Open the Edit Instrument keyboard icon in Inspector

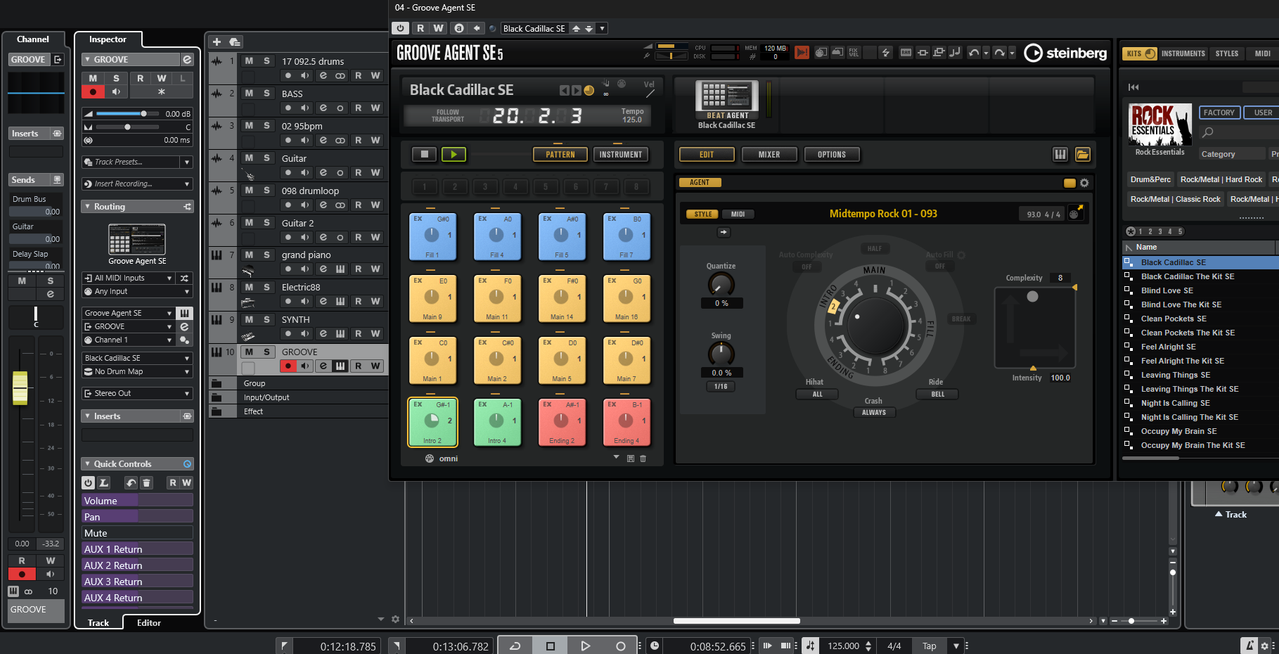point(184,313)
